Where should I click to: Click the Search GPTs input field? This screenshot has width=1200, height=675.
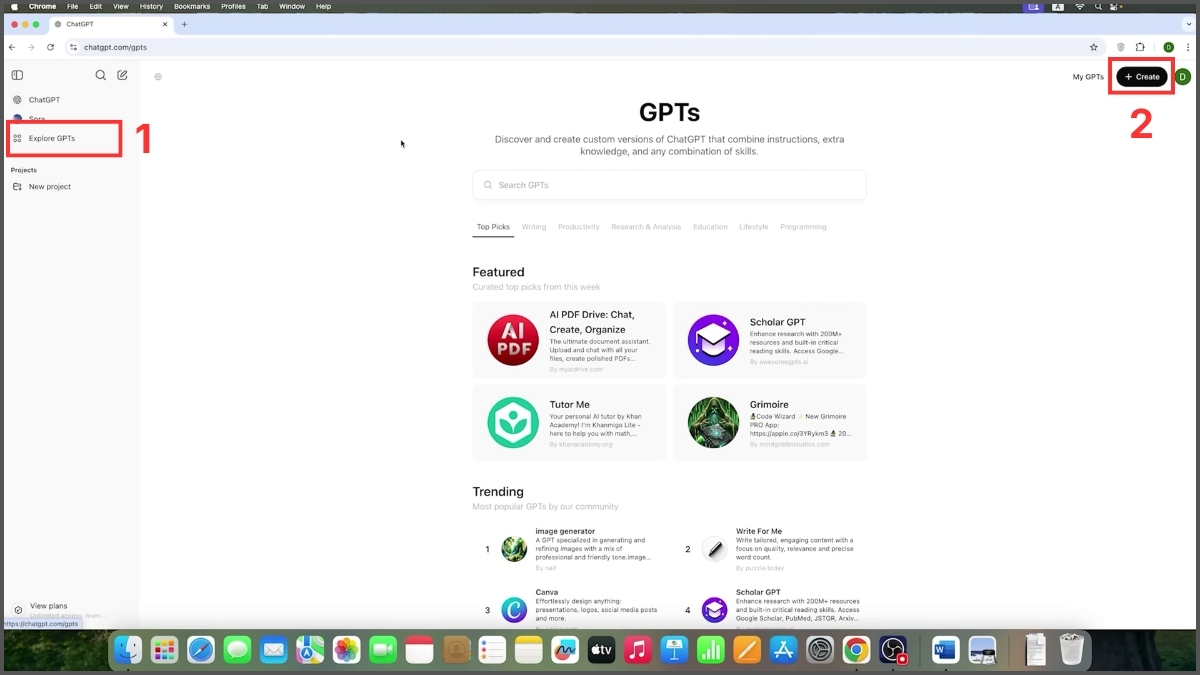tap(669, 185)
